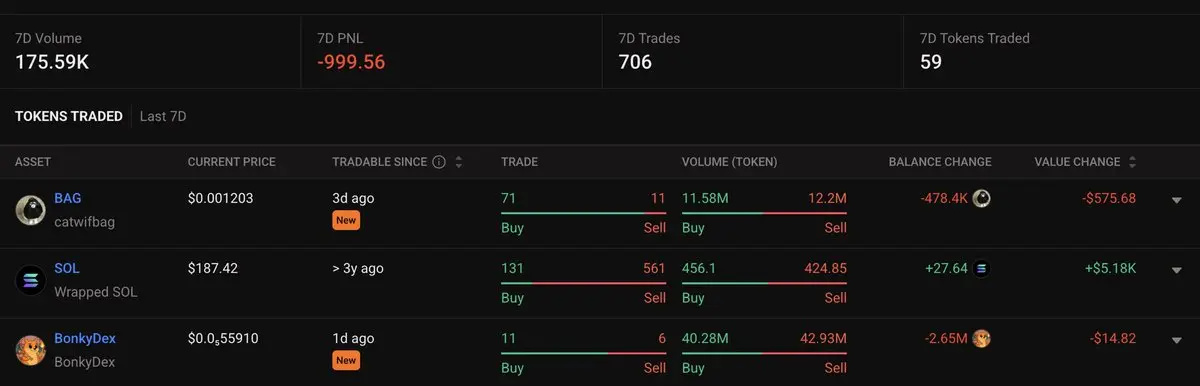Sort by Value Change column arrows
Screen dimensions: 1200x386
point(1132,162)
